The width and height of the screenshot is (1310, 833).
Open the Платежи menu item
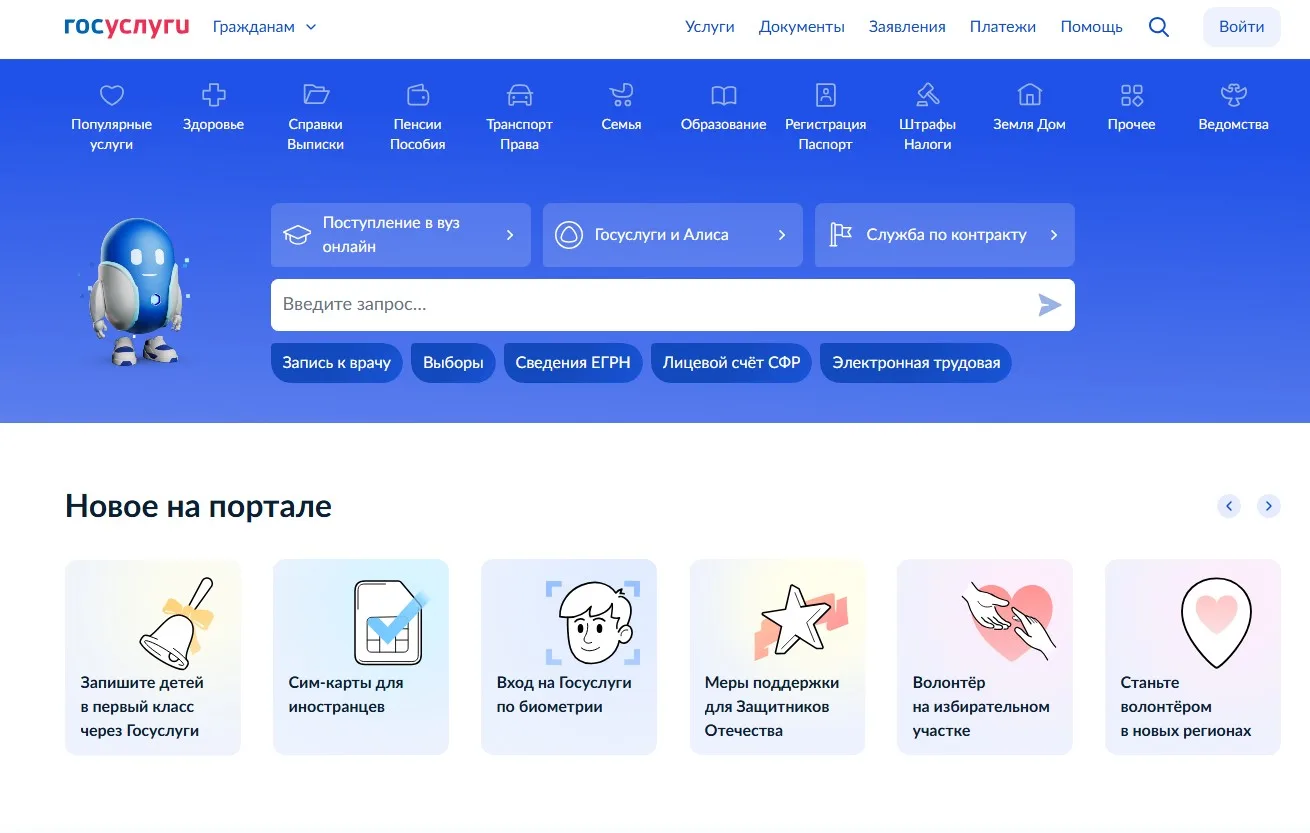(x=1003, y=27)
